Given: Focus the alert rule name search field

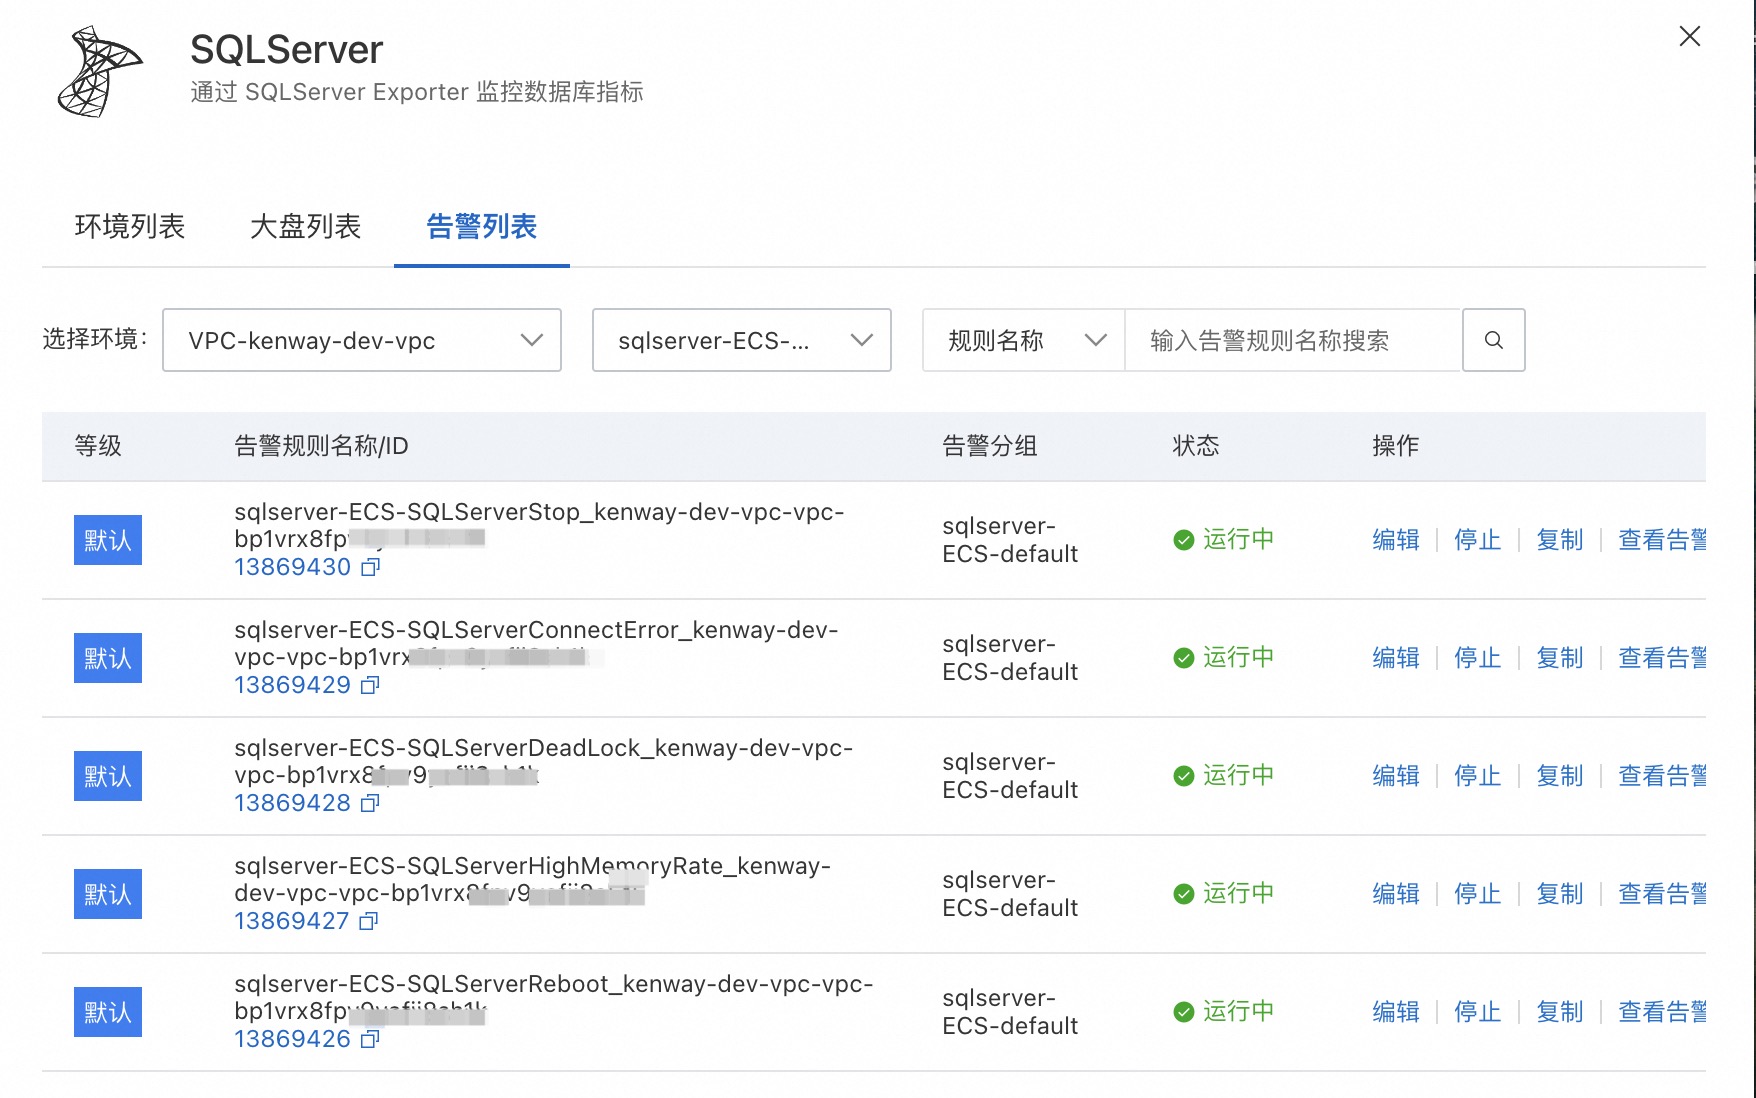Looking at the screenshot, I should pos(1294,340).
